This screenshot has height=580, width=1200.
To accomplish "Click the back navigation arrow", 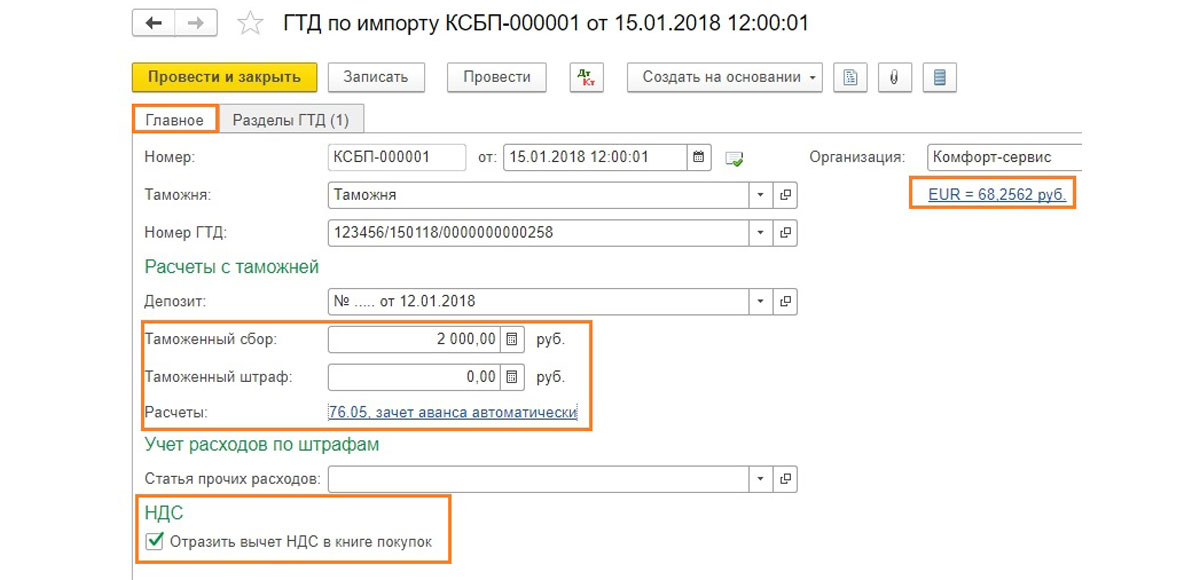I will (153, 23).
